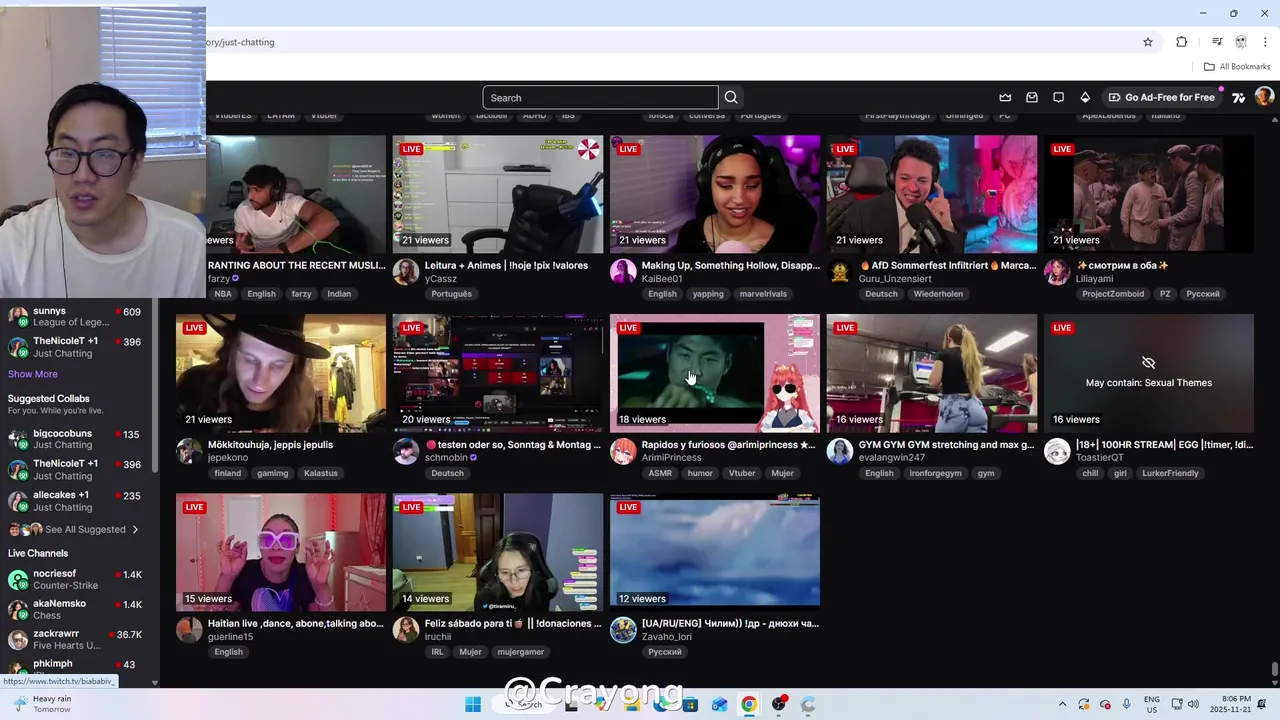Select the Kalastus tag
Screen dimensions: 1280x720
click(x=321, y=473)
